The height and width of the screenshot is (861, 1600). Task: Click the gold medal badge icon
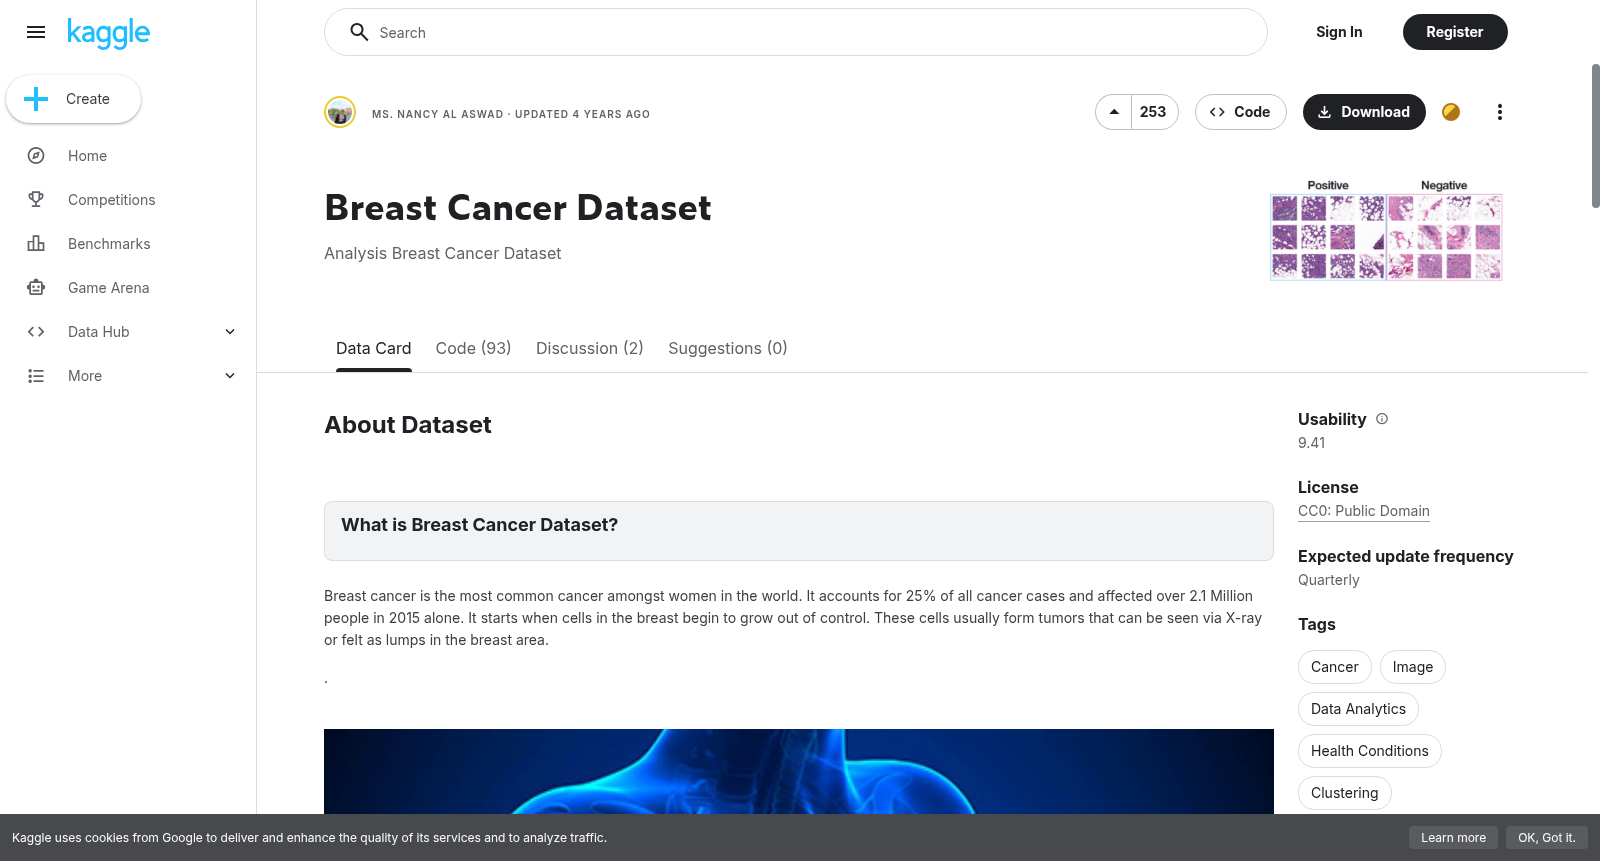pyautogui.click(x=1451, y=112)
